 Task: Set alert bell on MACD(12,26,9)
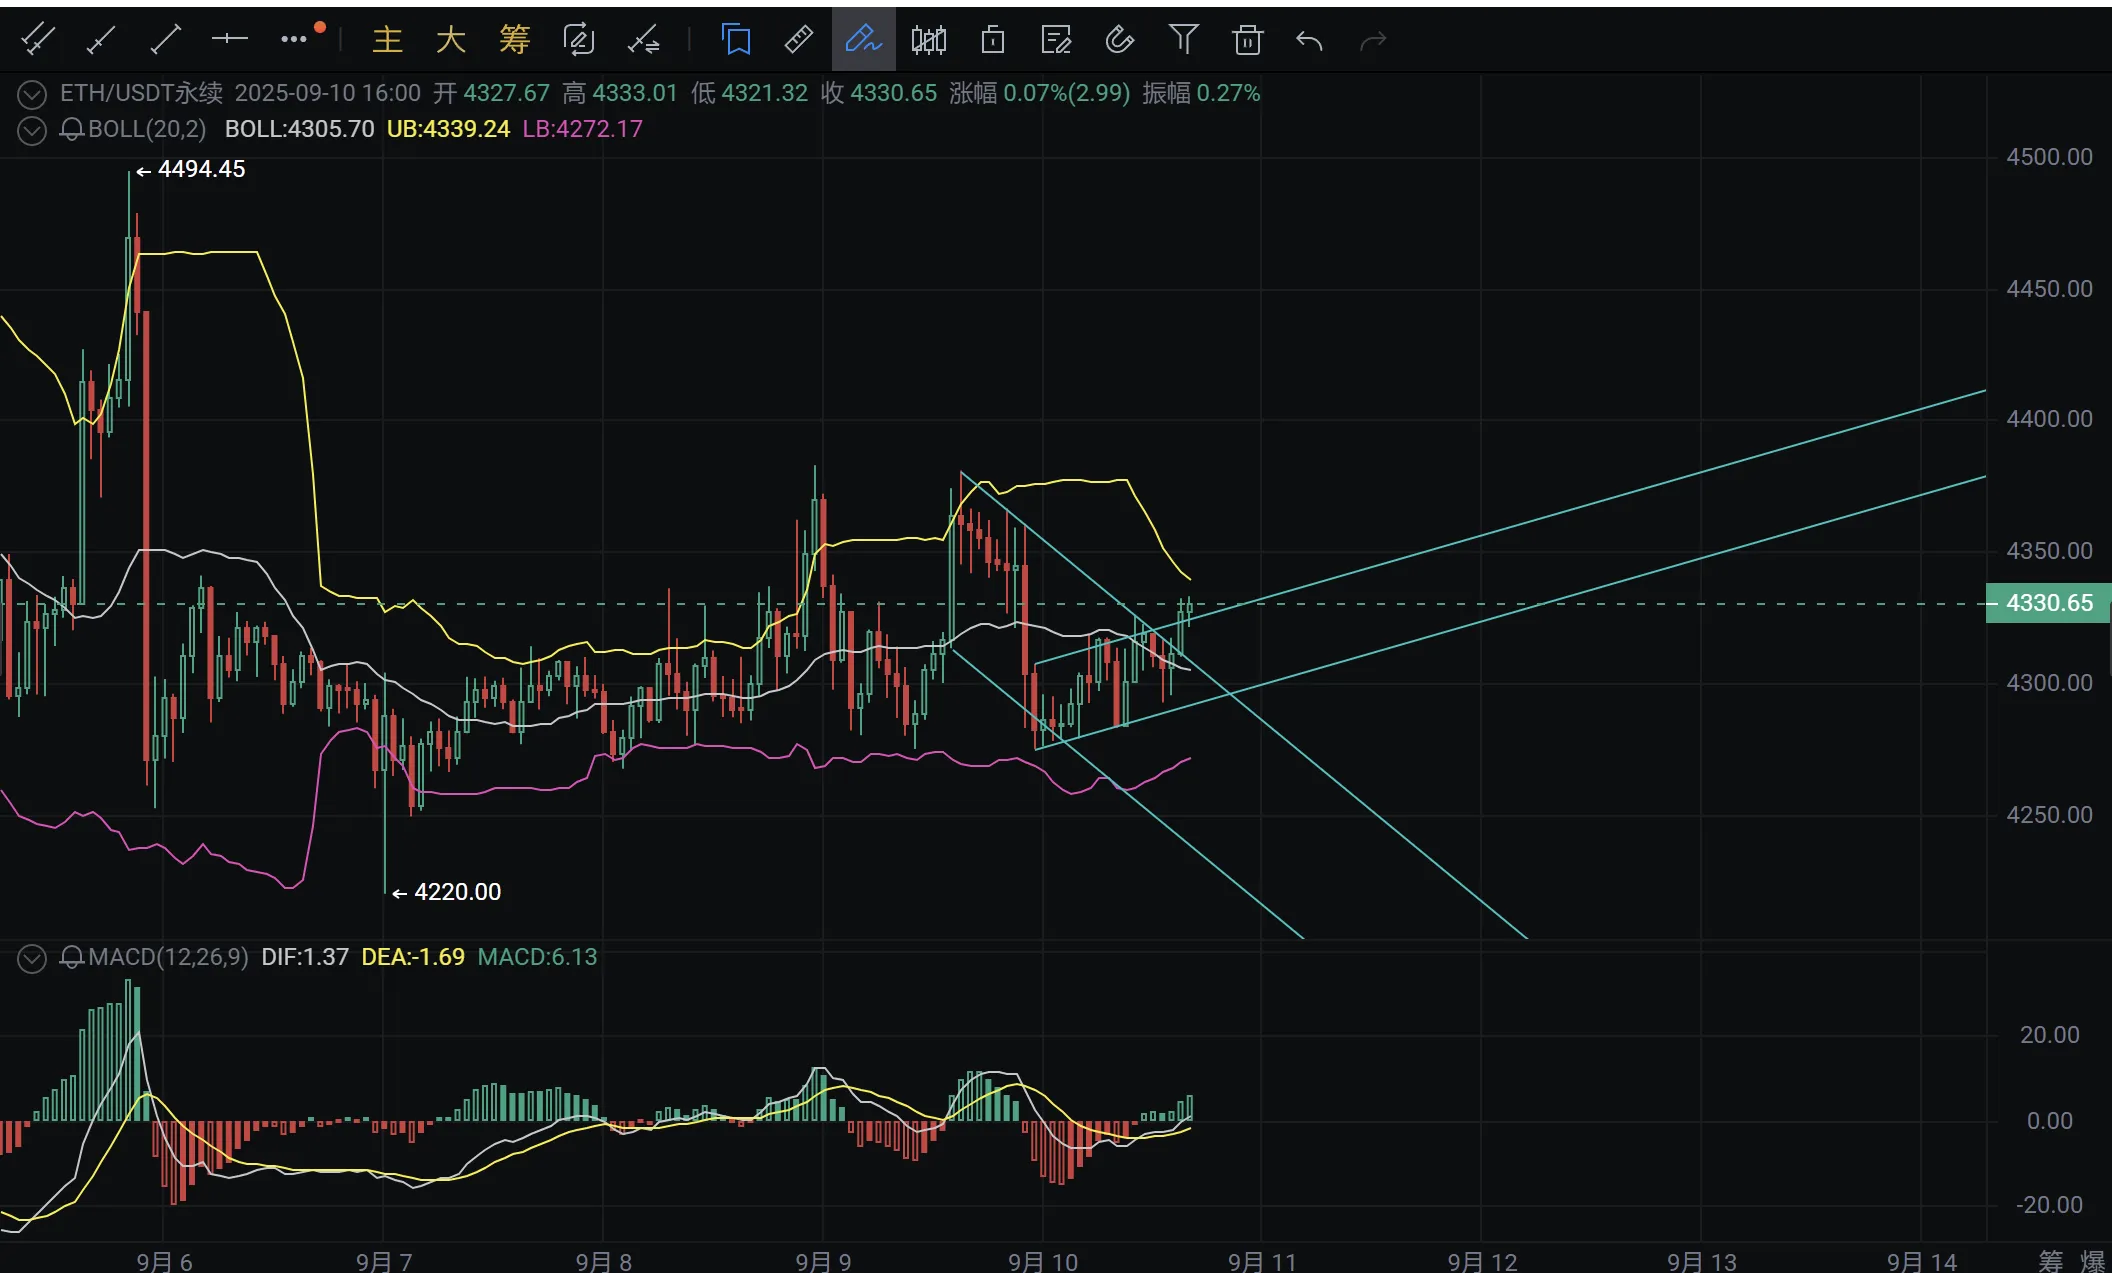pyautogui.click(x=71, y=958)
